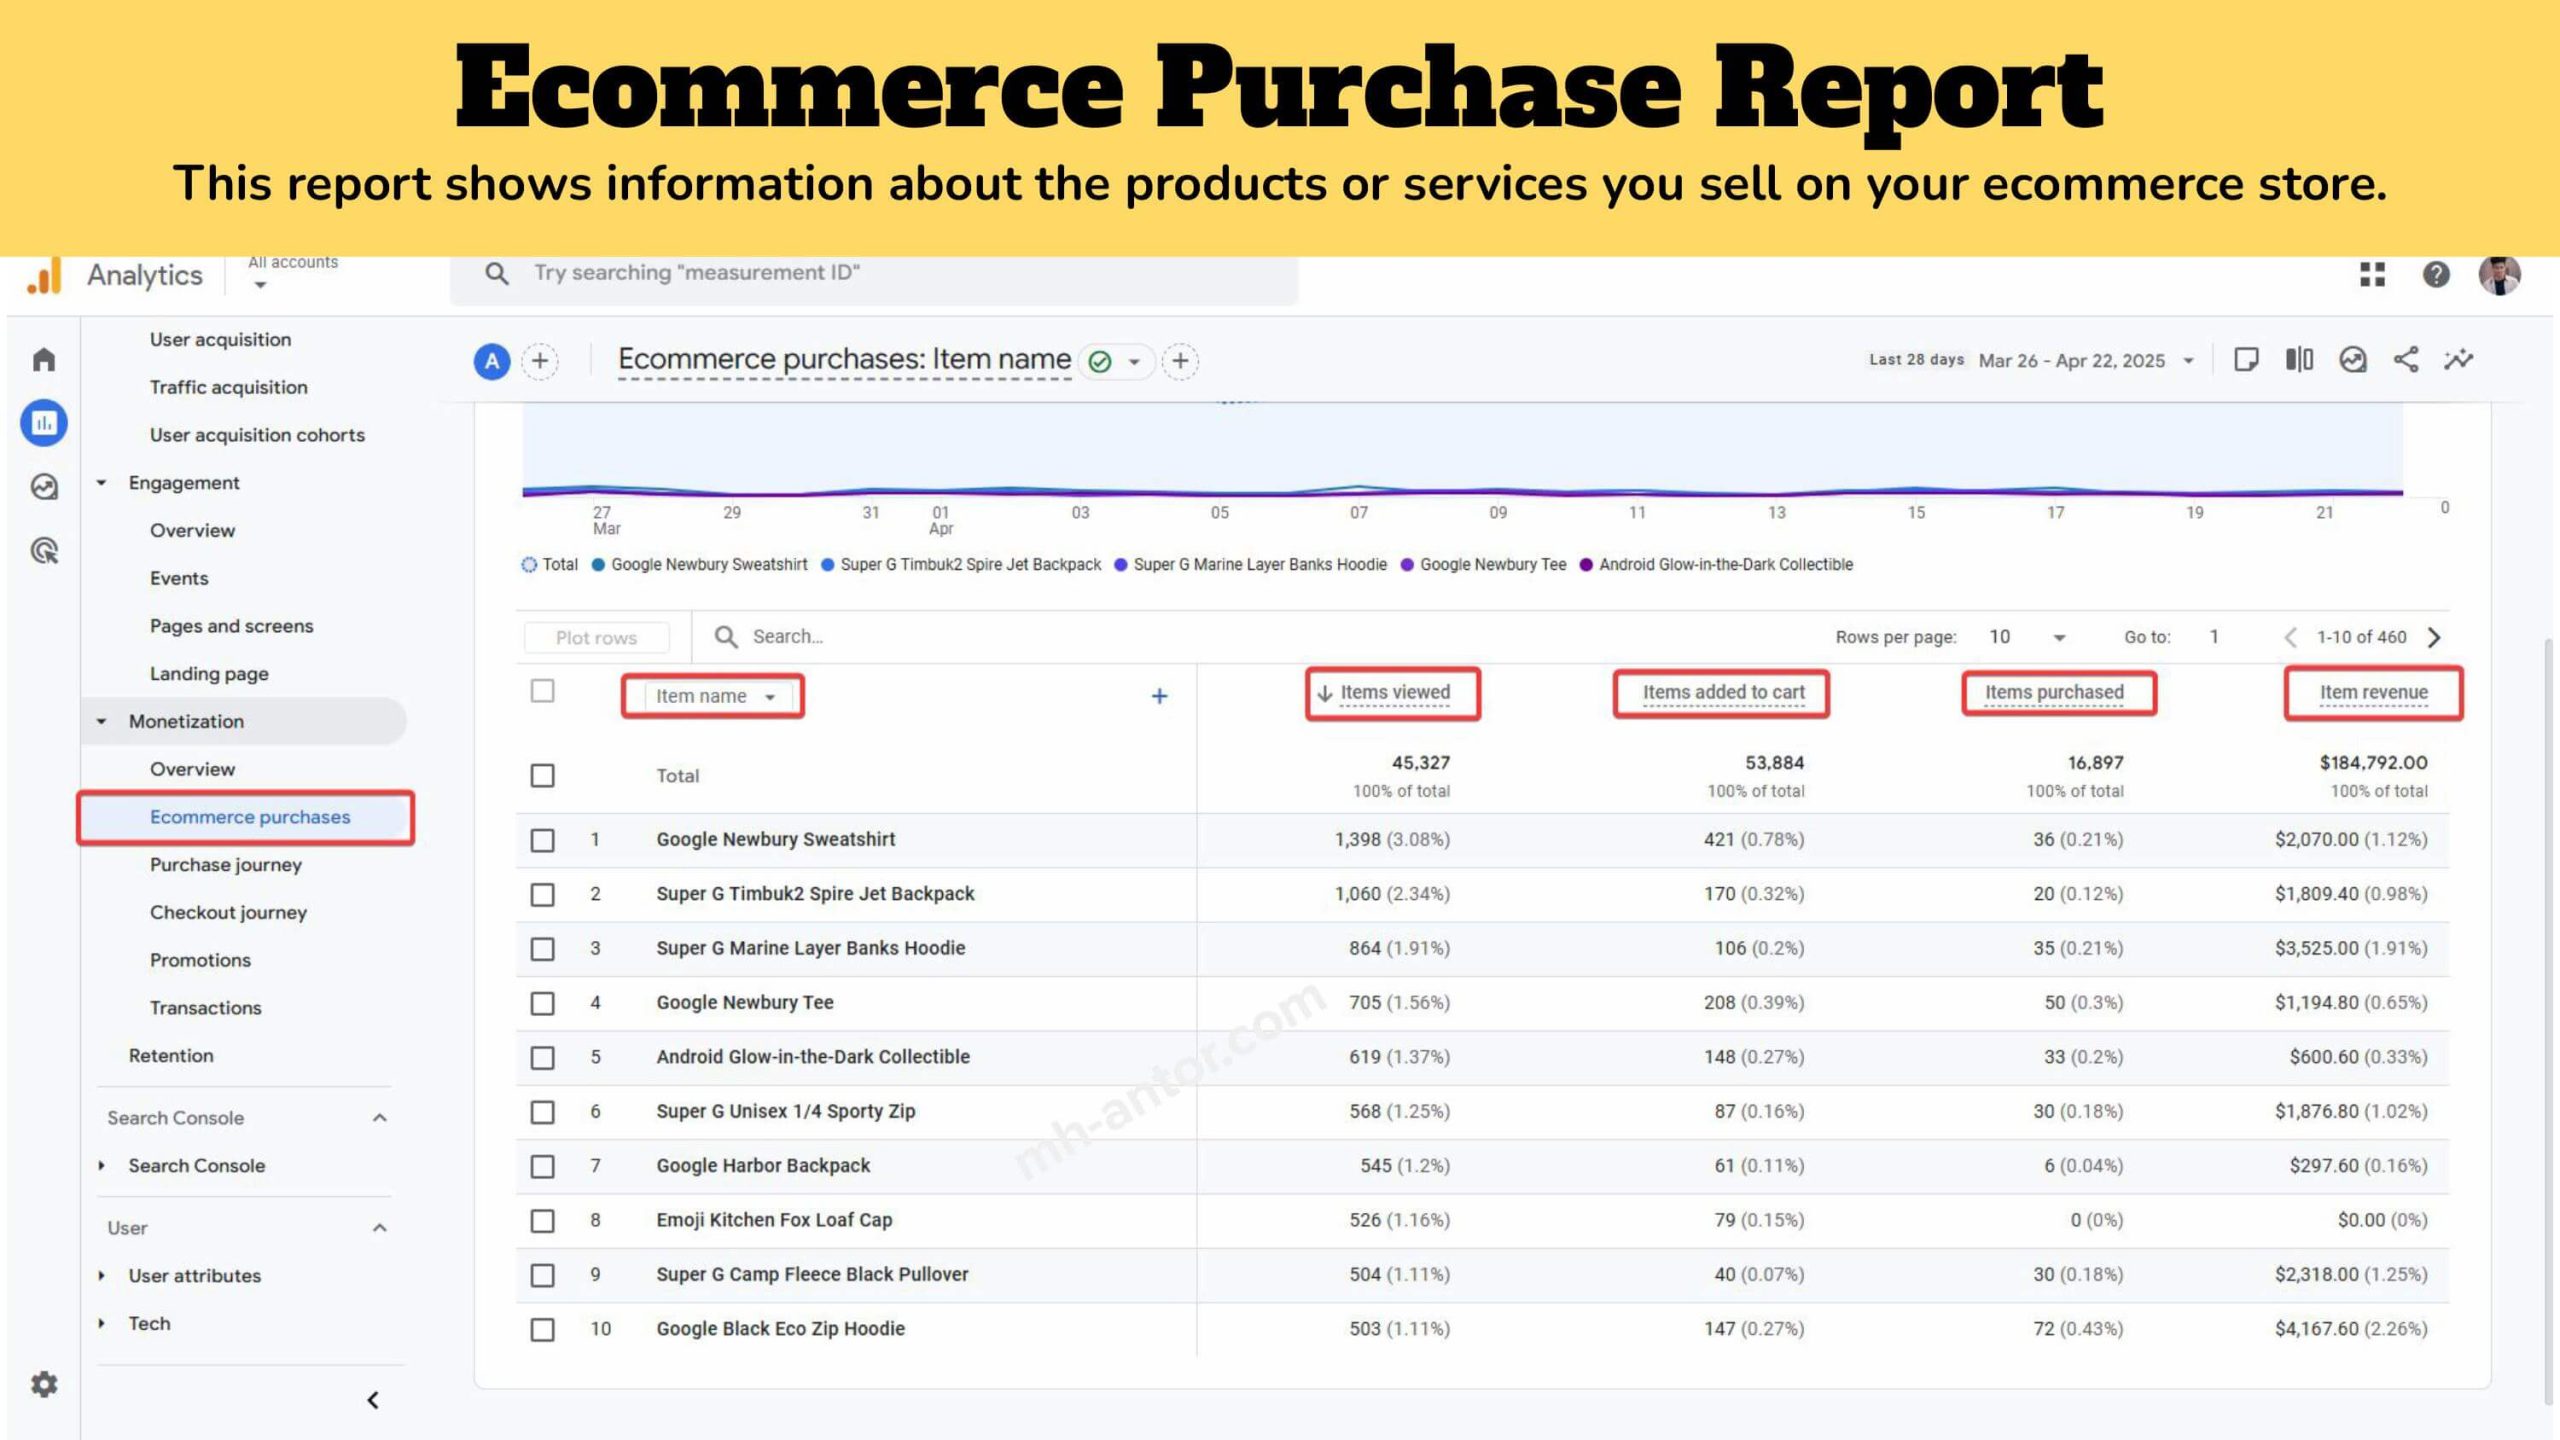Open Traffic acquisition report
The width and height of the screenshot is (2560, 1440).
tap(229, 387)
